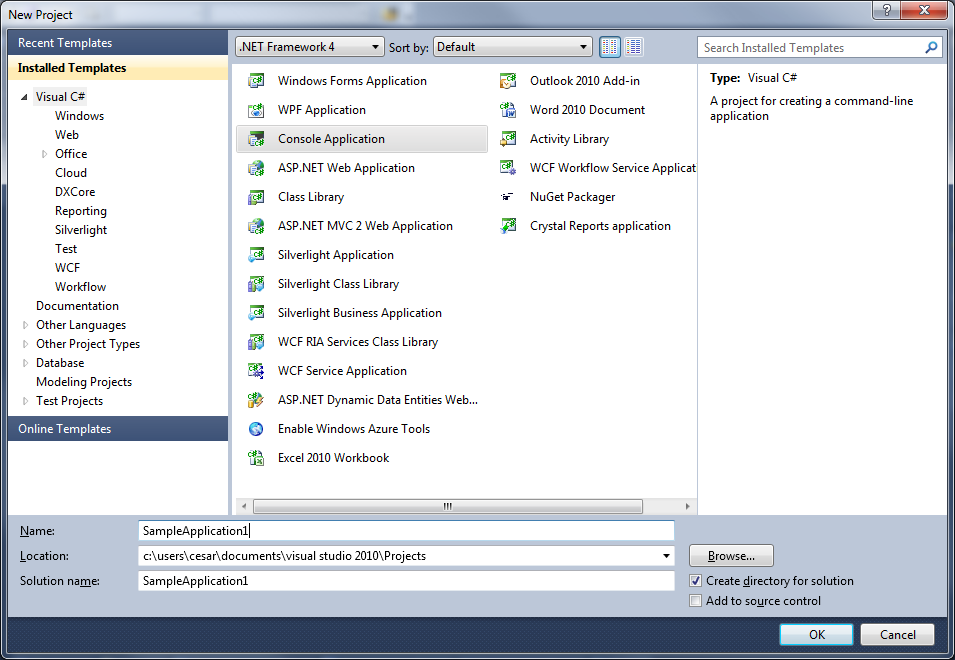Select the Windows category in tree
Screen dimensions: 955x660
tap(79, 116)
